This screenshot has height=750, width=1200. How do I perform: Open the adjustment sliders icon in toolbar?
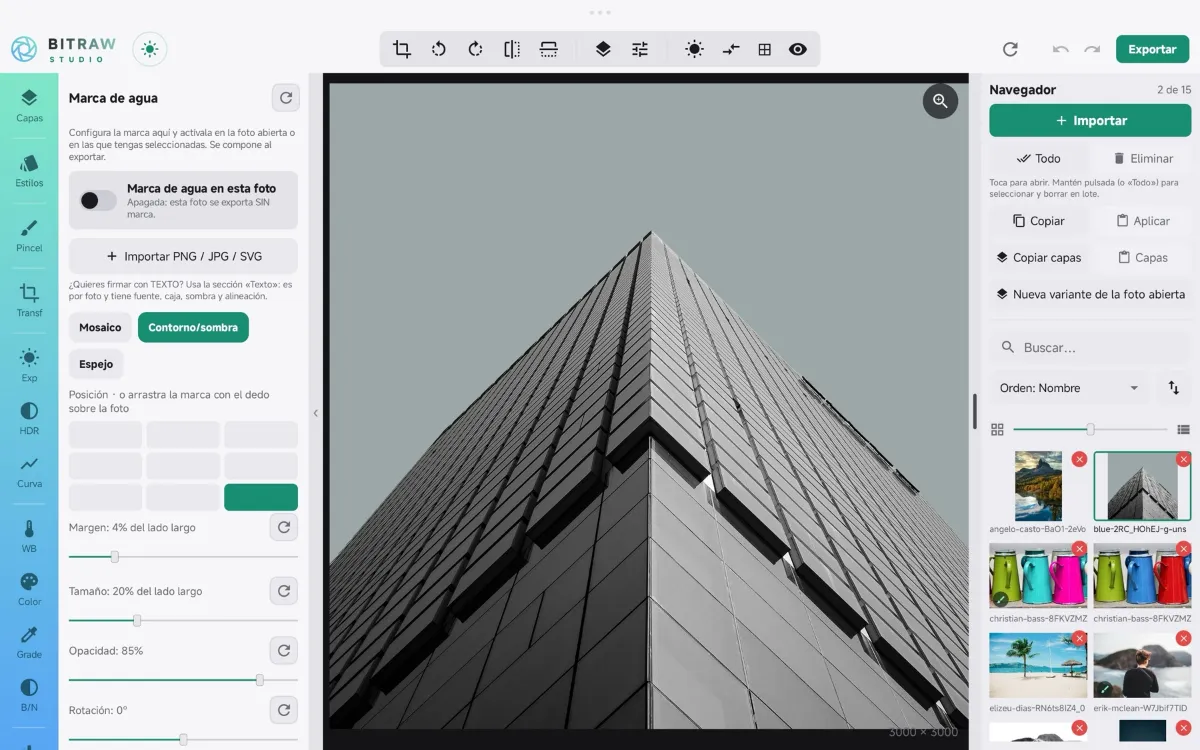[x=640, y=49]
